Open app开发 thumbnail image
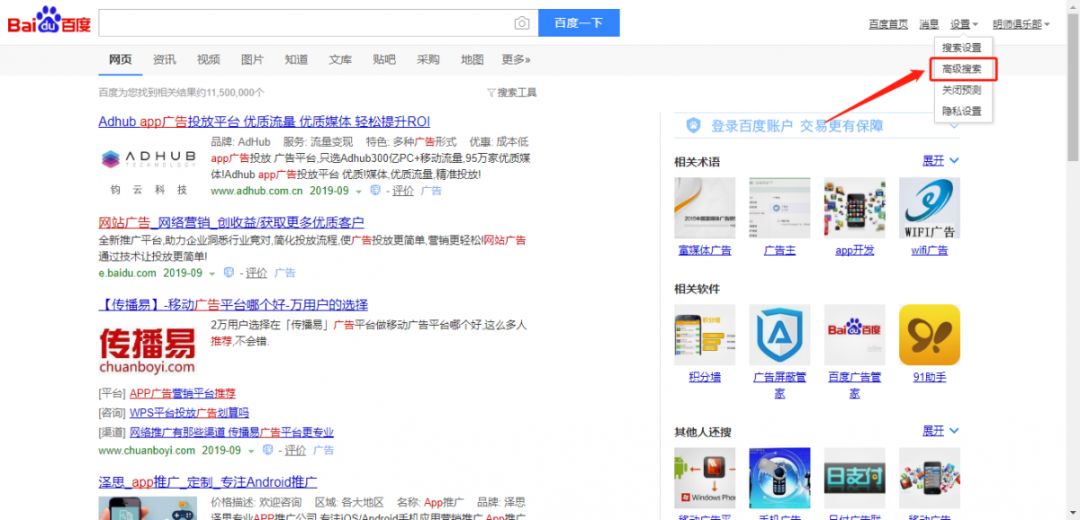1080x520 pixels. click(855, 208)
